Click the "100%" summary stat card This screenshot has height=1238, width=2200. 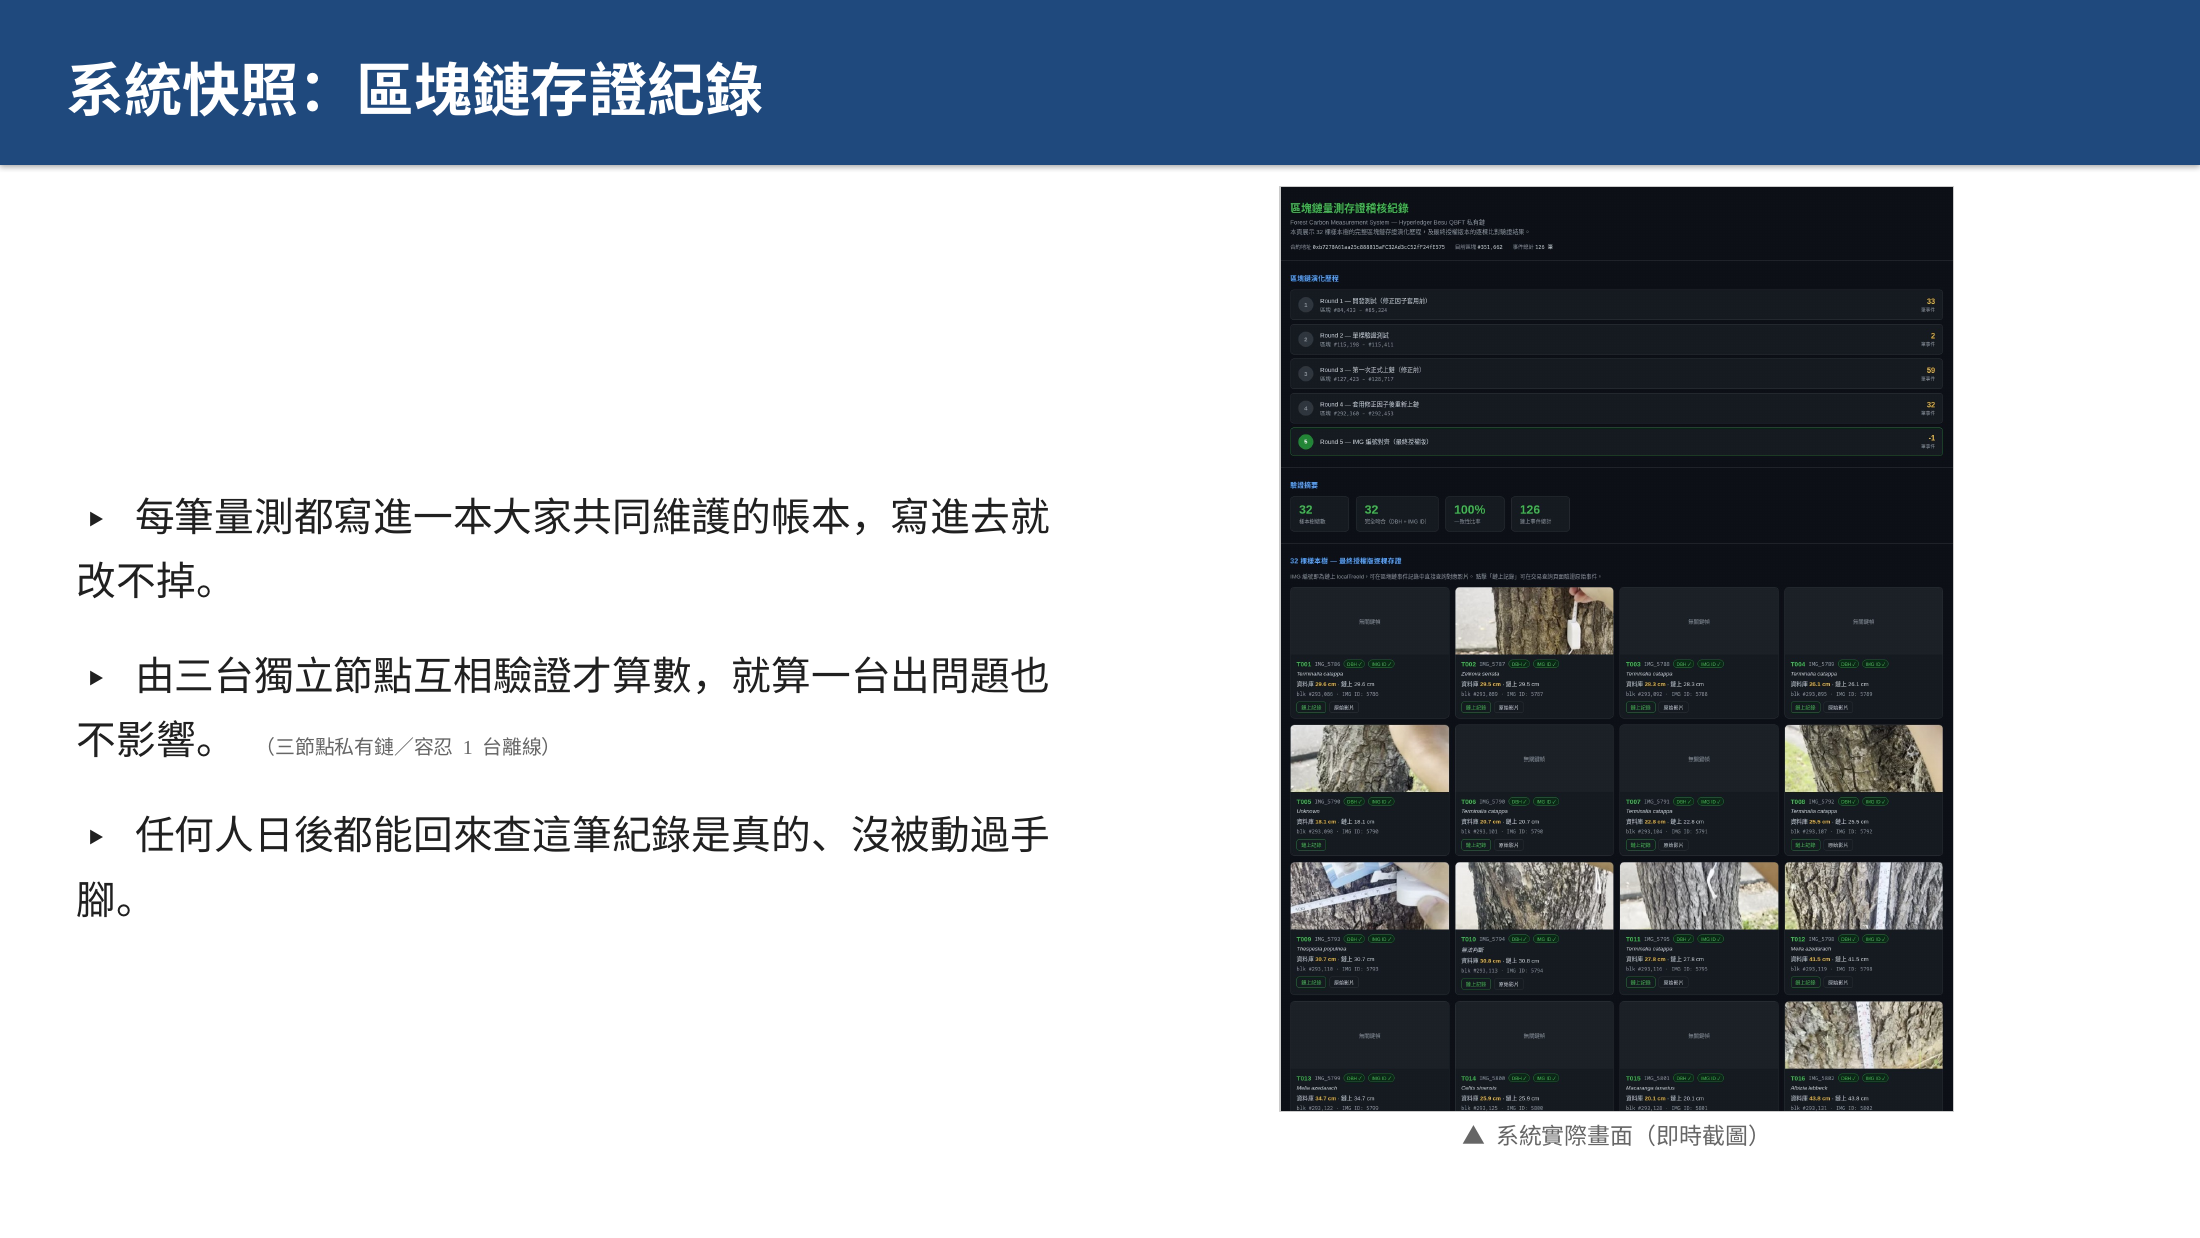1474,514
